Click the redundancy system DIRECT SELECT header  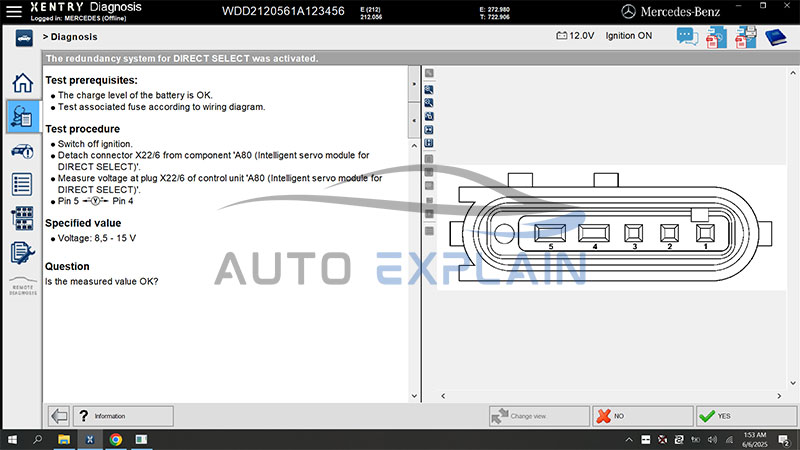click(x=182, y=59)
